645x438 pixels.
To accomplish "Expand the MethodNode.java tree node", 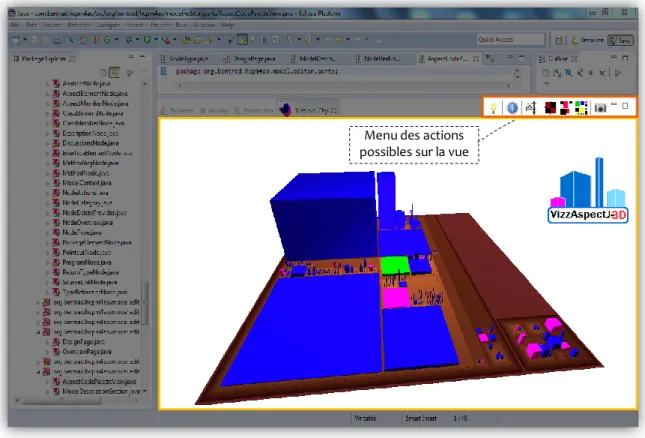I will coord(47,173).
